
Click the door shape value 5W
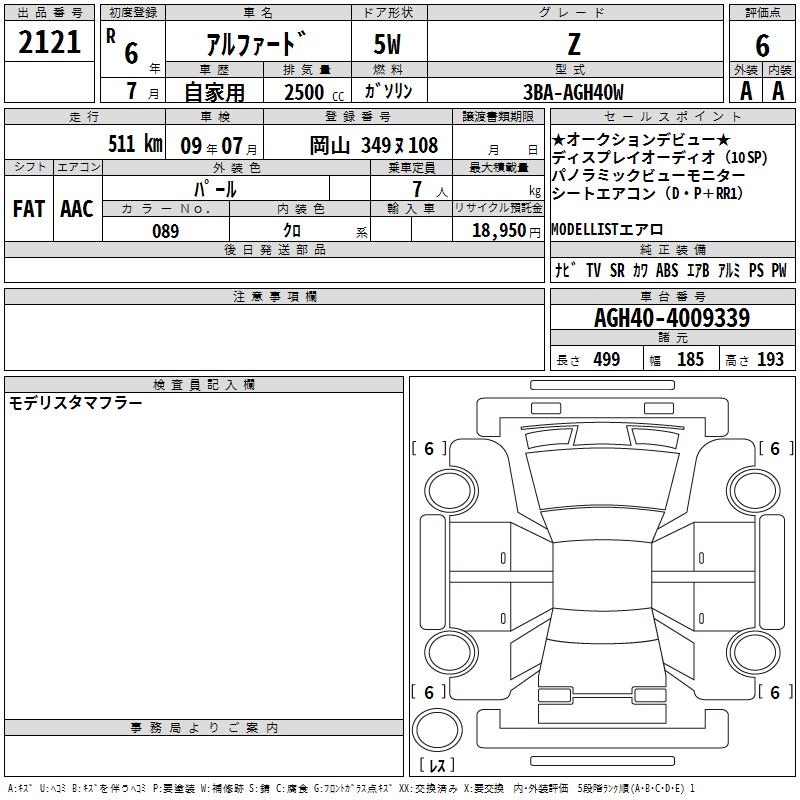[388, 44]
